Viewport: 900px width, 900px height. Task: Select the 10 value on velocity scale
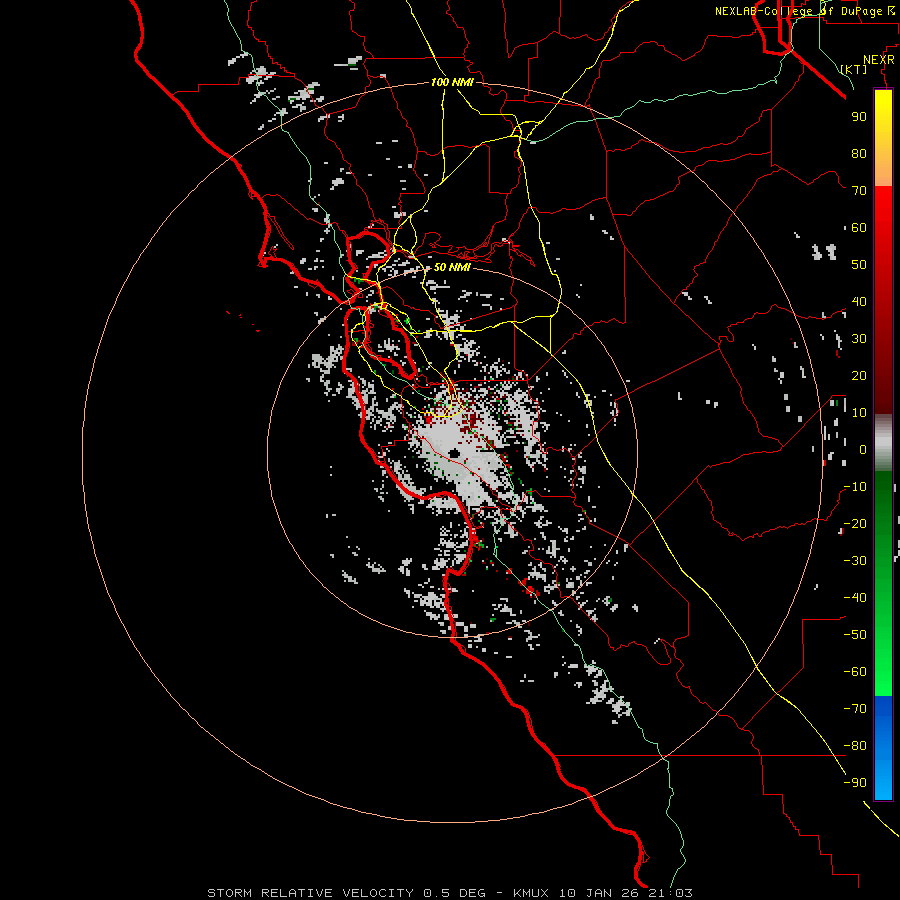[859, 413]
